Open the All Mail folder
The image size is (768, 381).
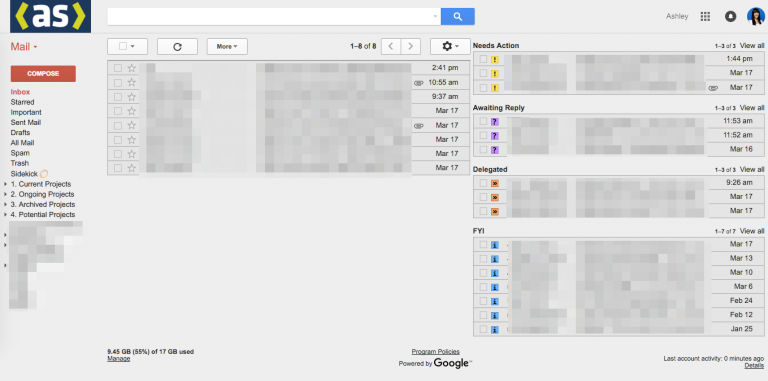(x=23, y=143)
